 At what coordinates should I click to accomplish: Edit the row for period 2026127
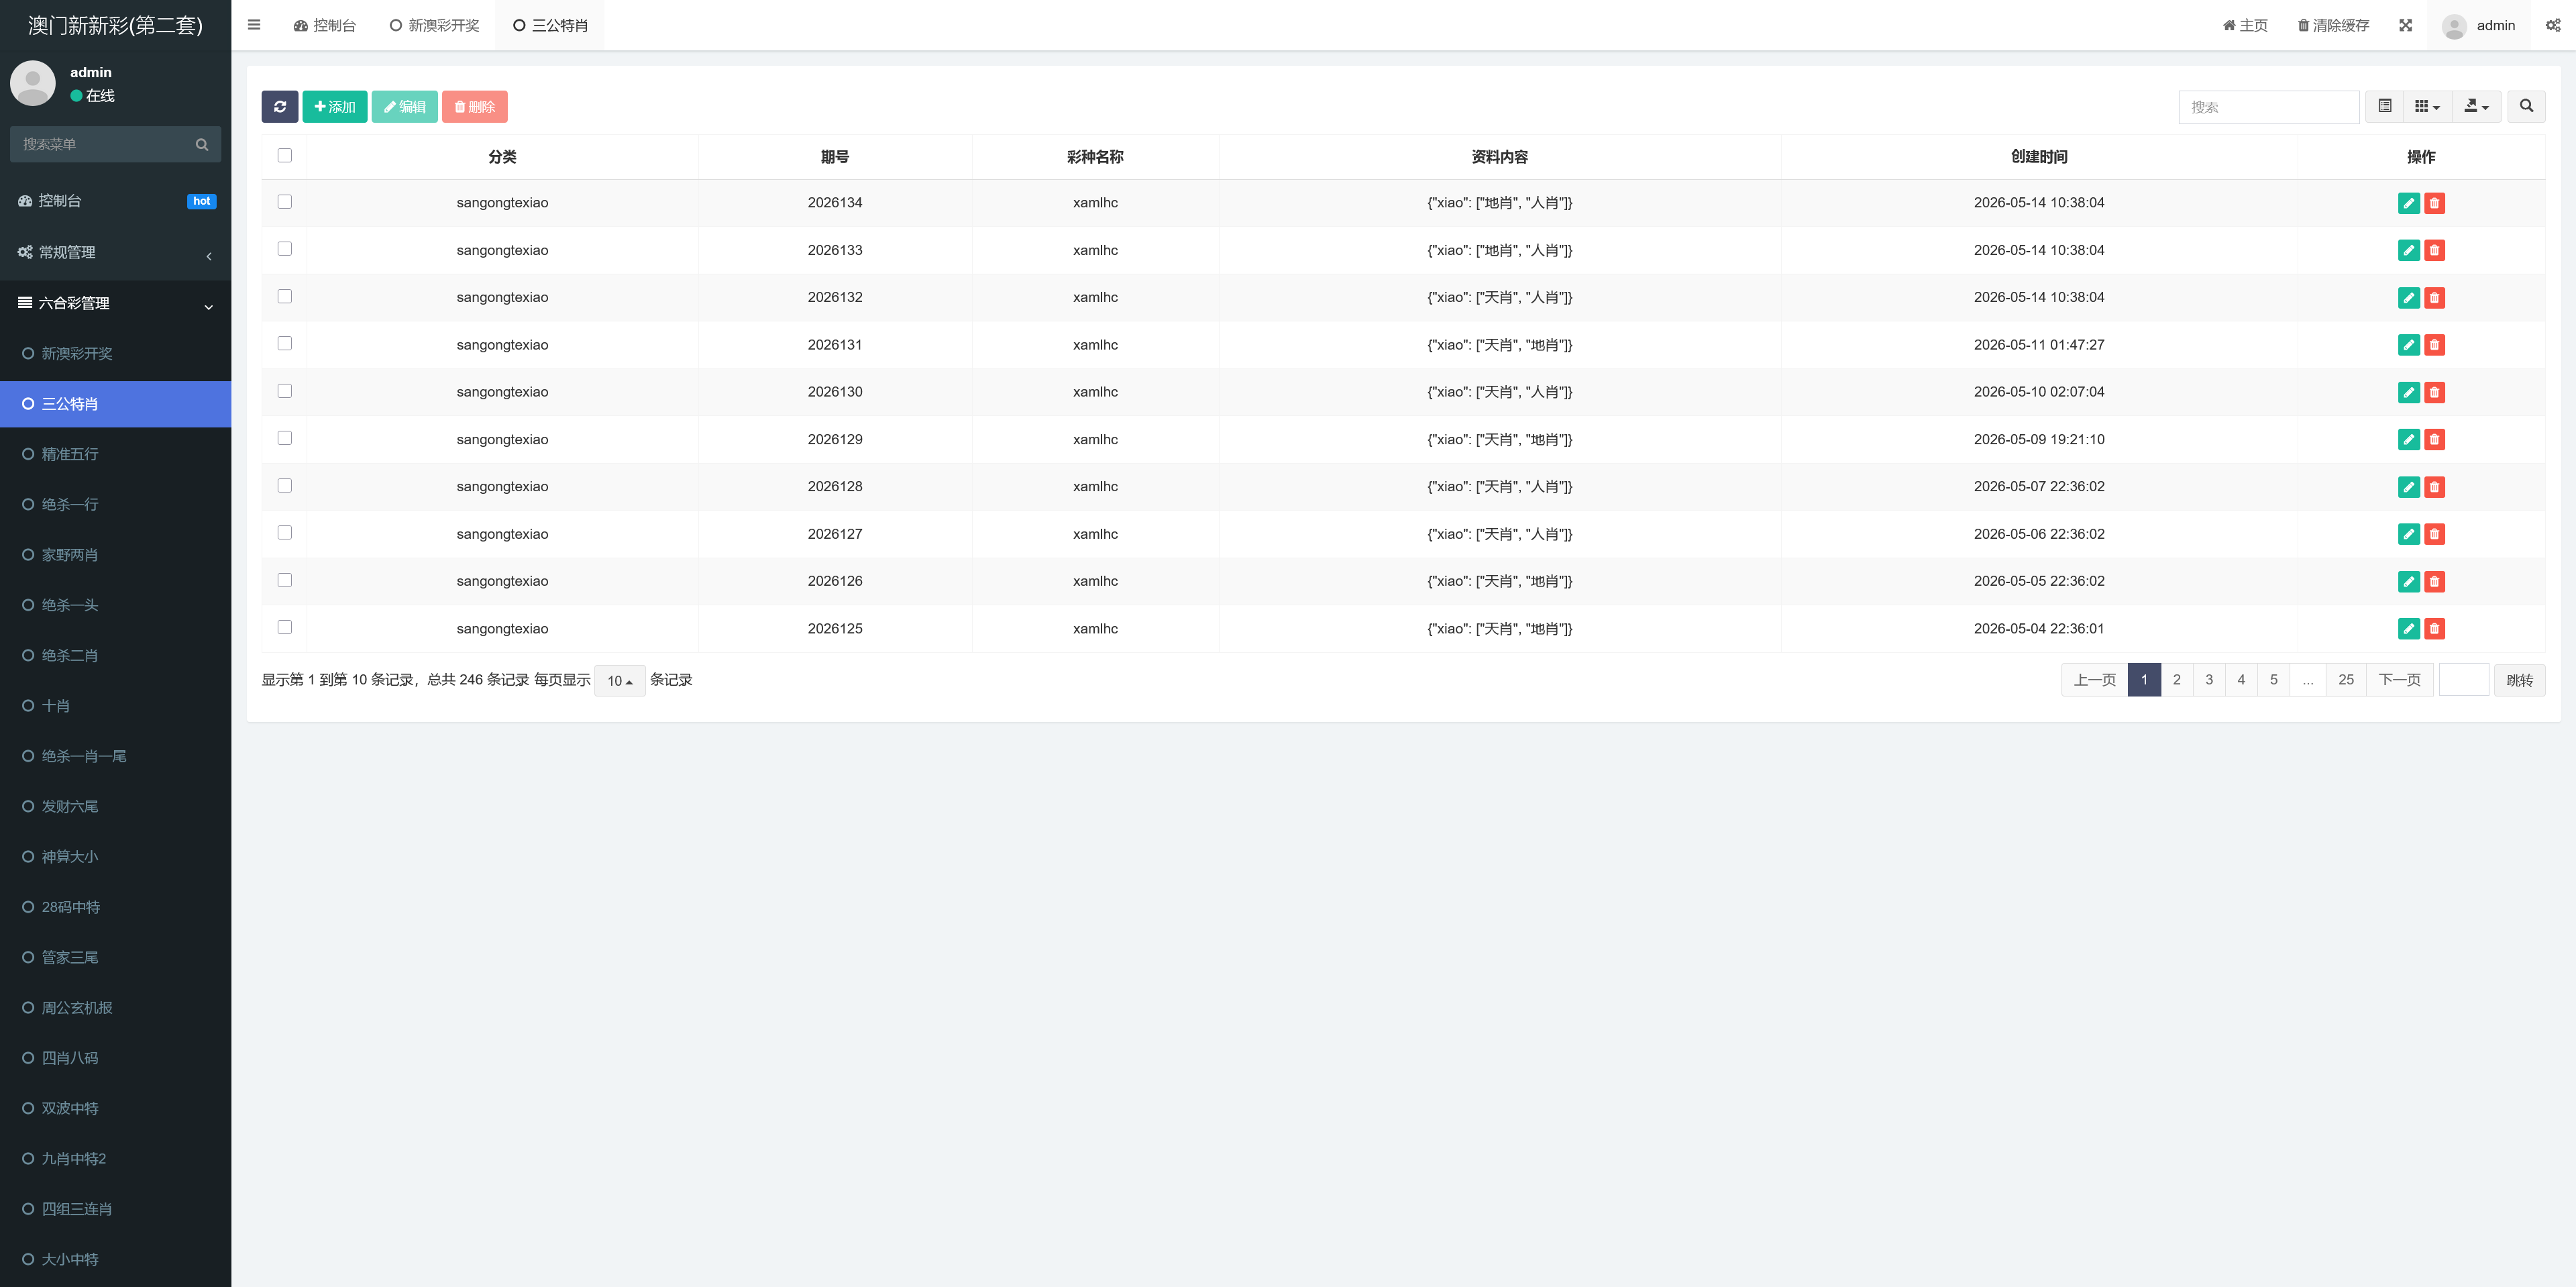(2408, 534)
